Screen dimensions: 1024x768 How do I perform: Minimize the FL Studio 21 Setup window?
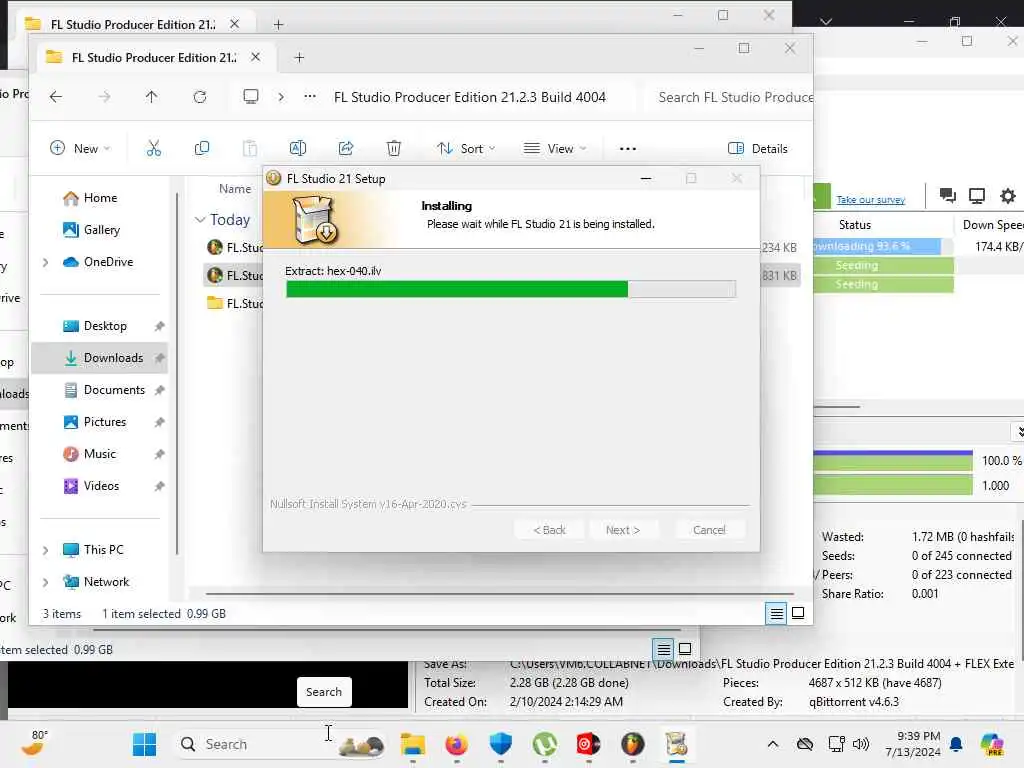646,178
